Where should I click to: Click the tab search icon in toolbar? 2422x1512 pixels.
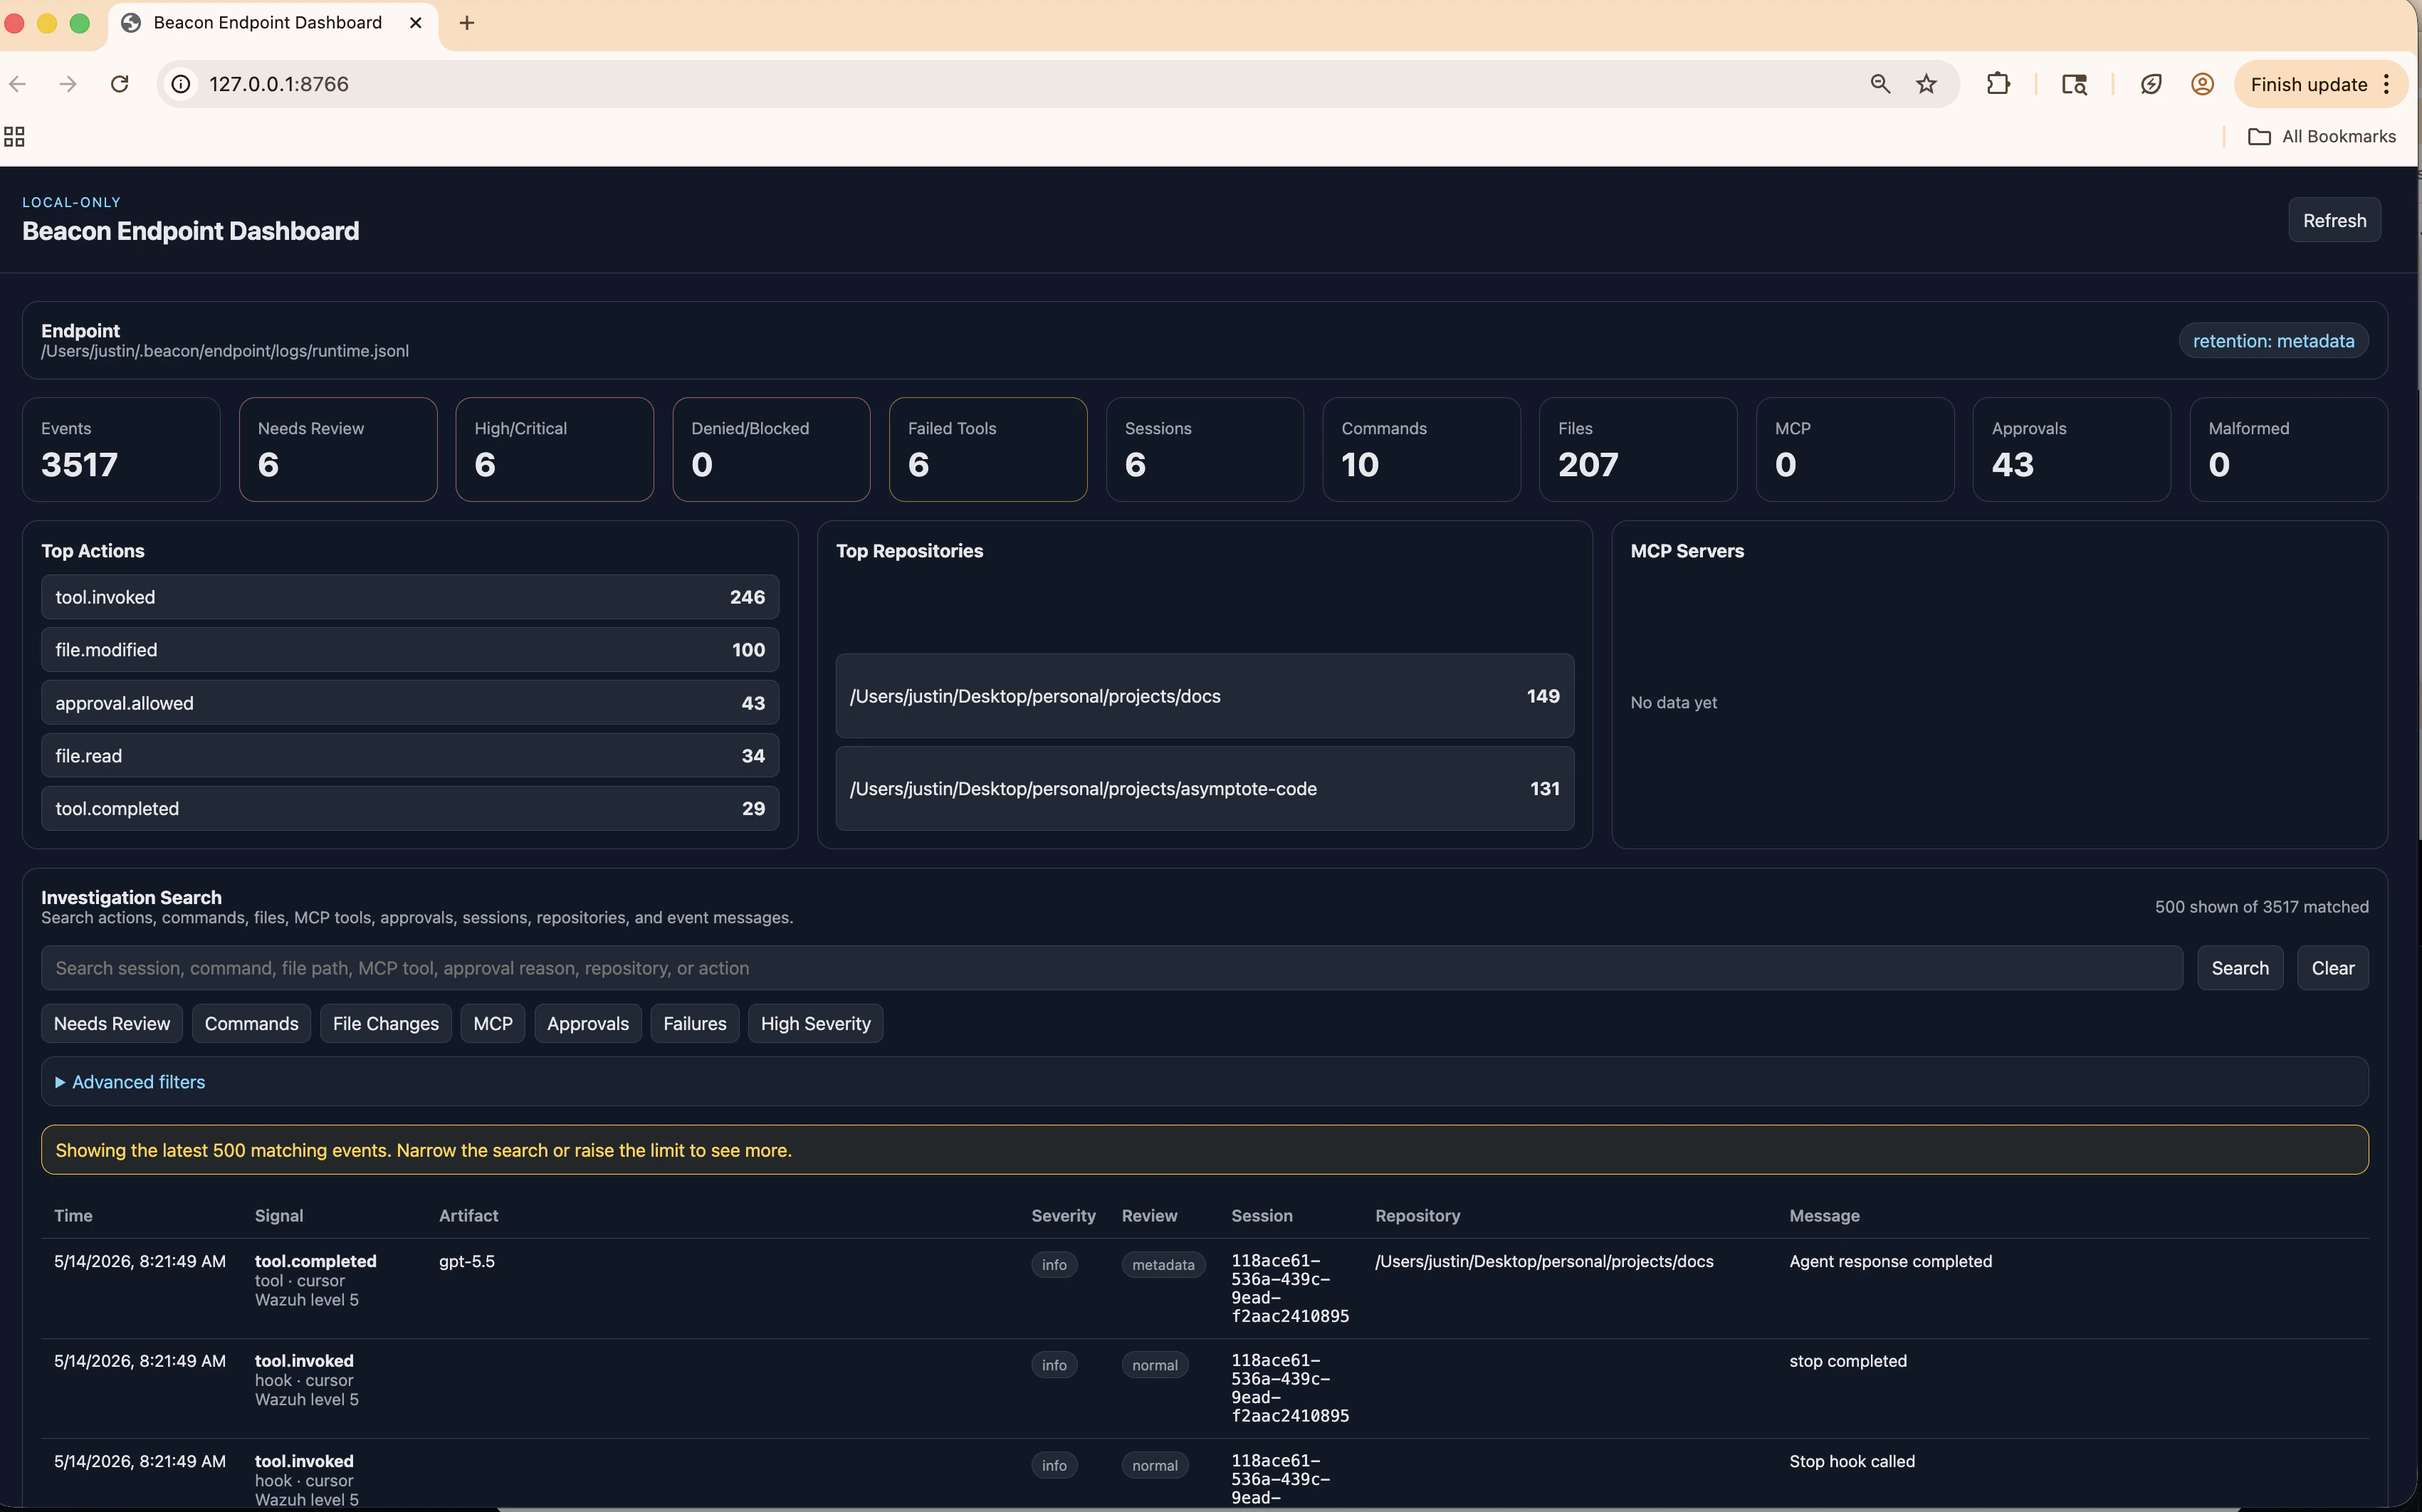[2074, 84]
